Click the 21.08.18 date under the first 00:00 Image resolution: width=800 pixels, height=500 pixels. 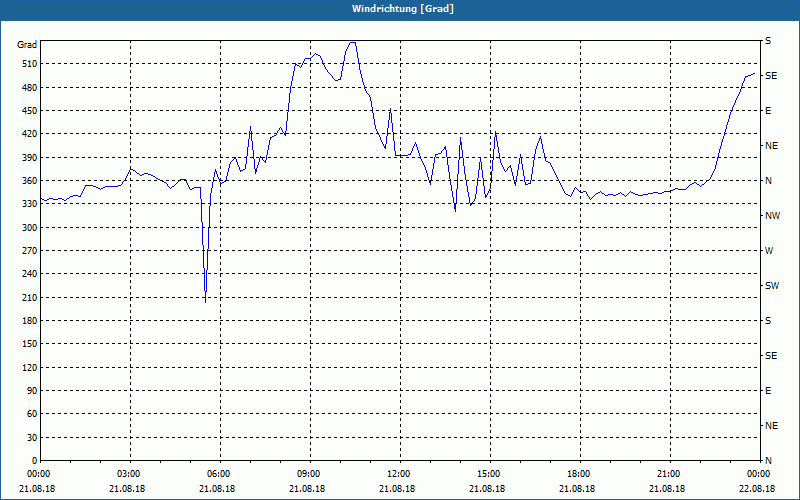37,489
